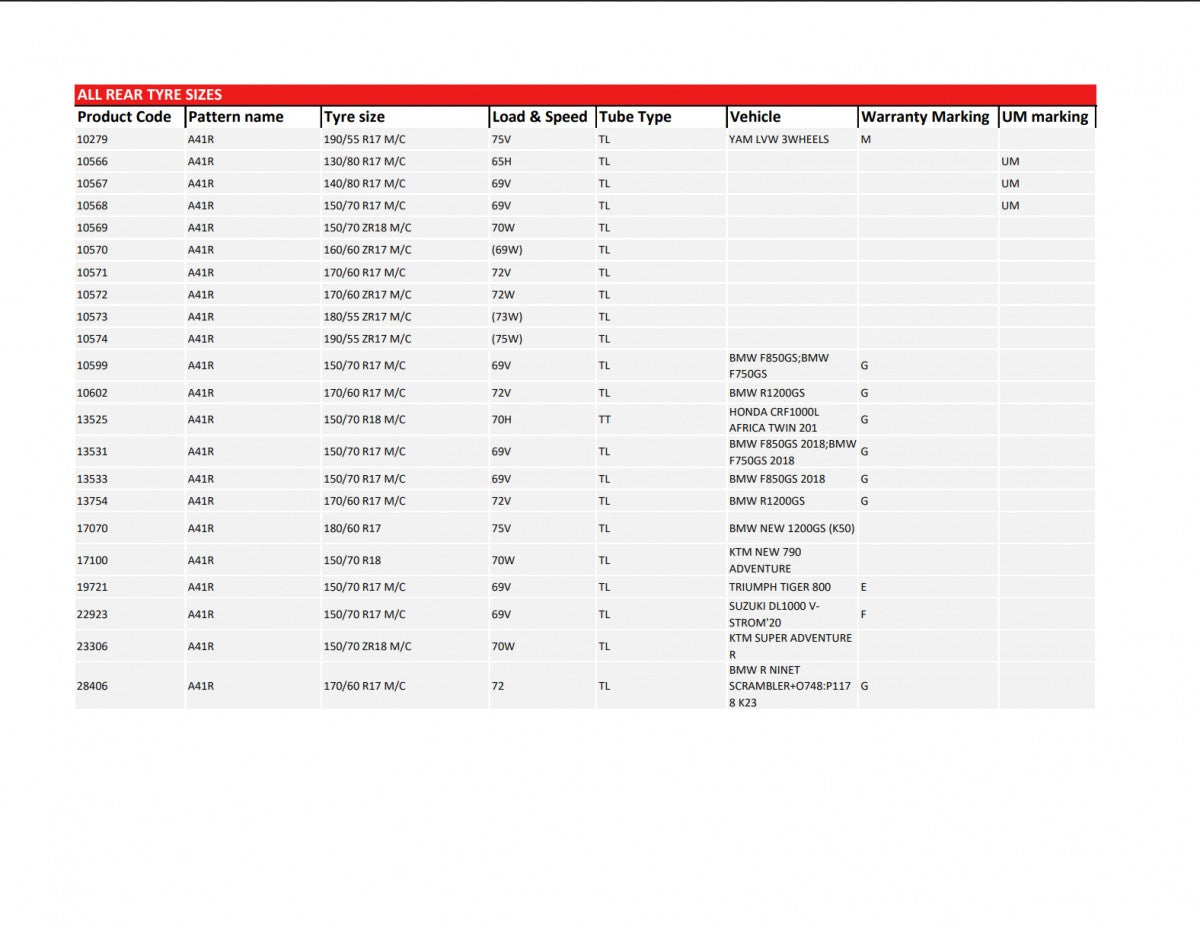The image size is (1200, 928).
Task: Click the 'ALL REAR TYRE SIZES' red banner title
Action: pyautogui.click(x=150, y=95)
